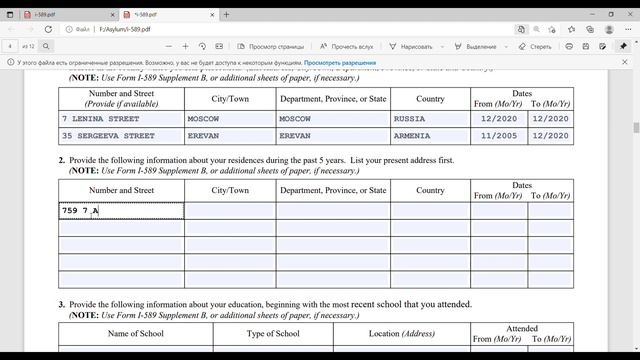
Task: Edit the 11/2005 From date field
Action: click(x=499, y=136)
